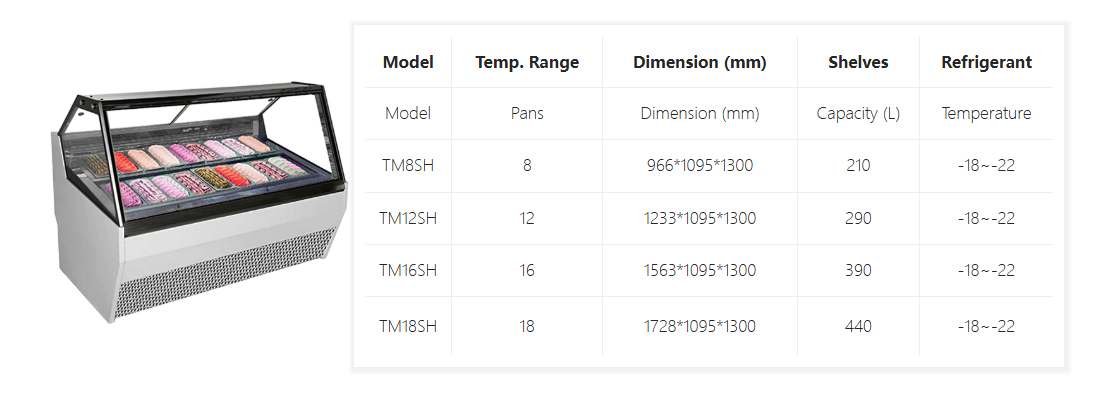Click the ice cream display freezer image
The width and height of the screenshot is (1095, 404).
click(x=197, y=205)
